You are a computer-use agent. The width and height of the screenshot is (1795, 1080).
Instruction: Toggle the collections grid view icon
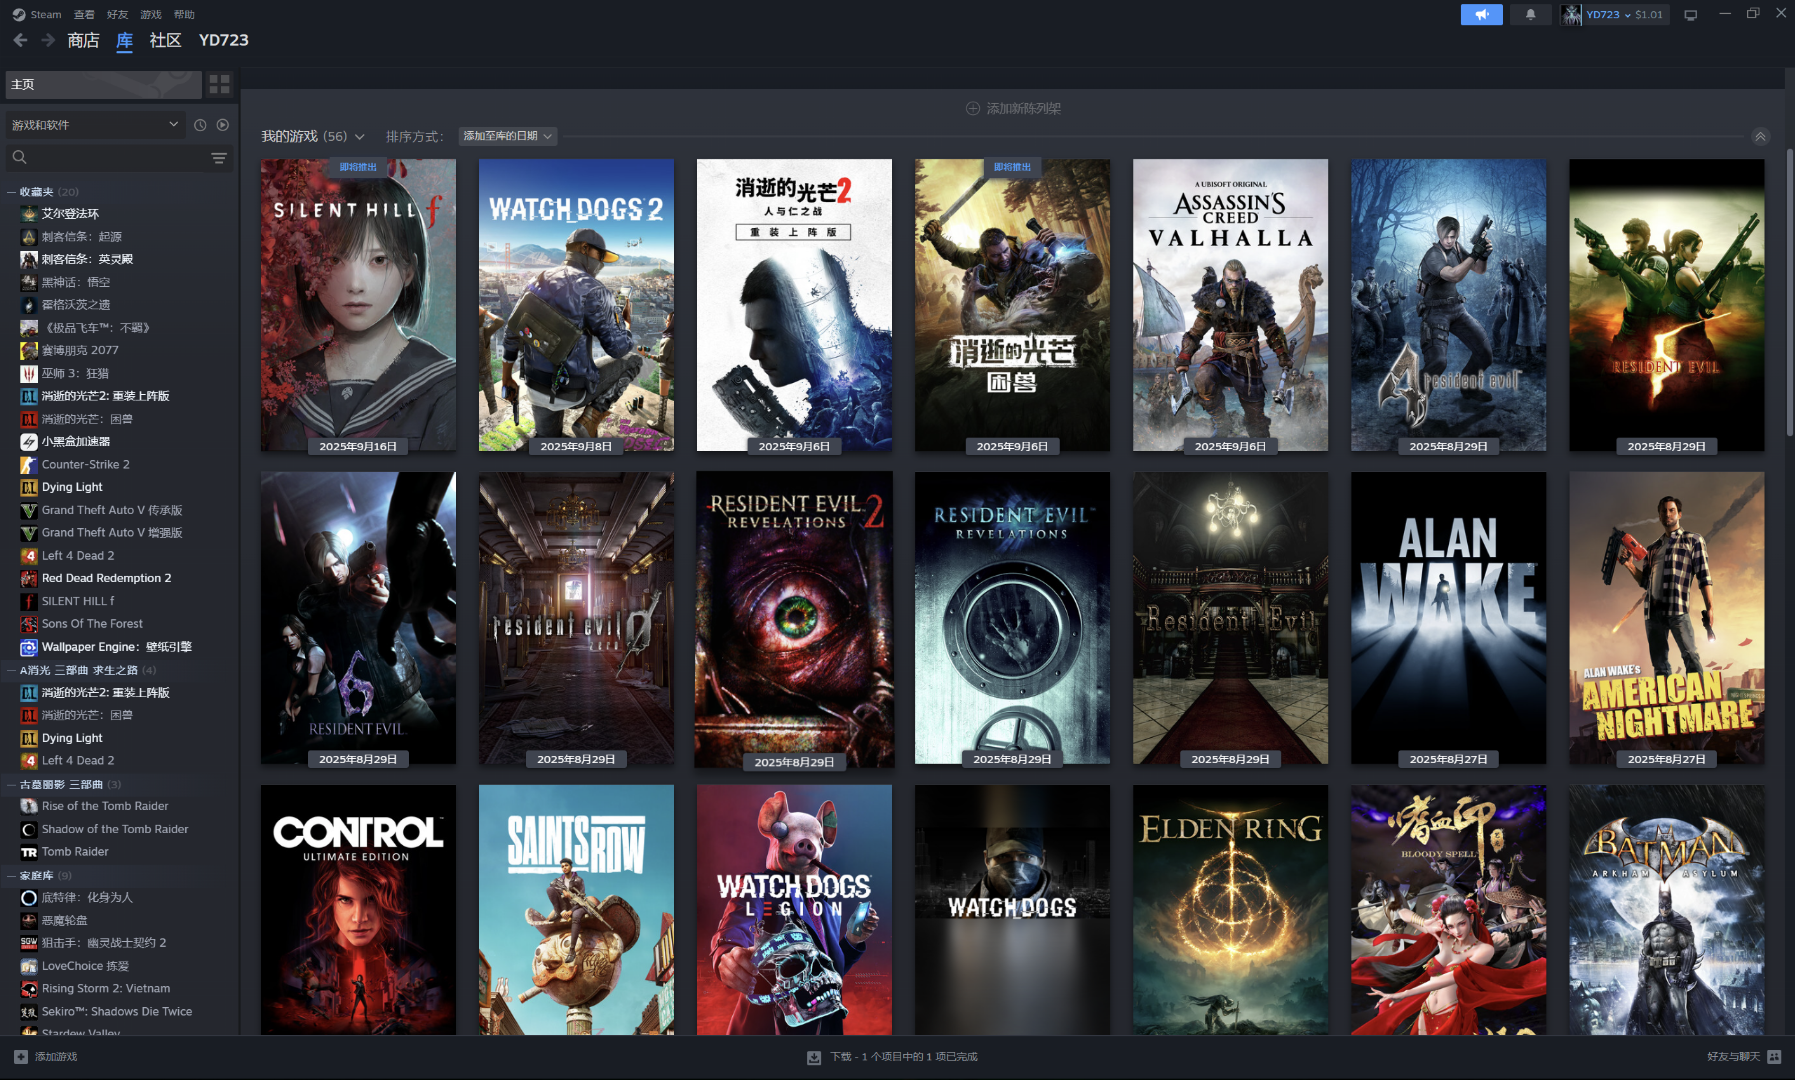pos(220,84)
